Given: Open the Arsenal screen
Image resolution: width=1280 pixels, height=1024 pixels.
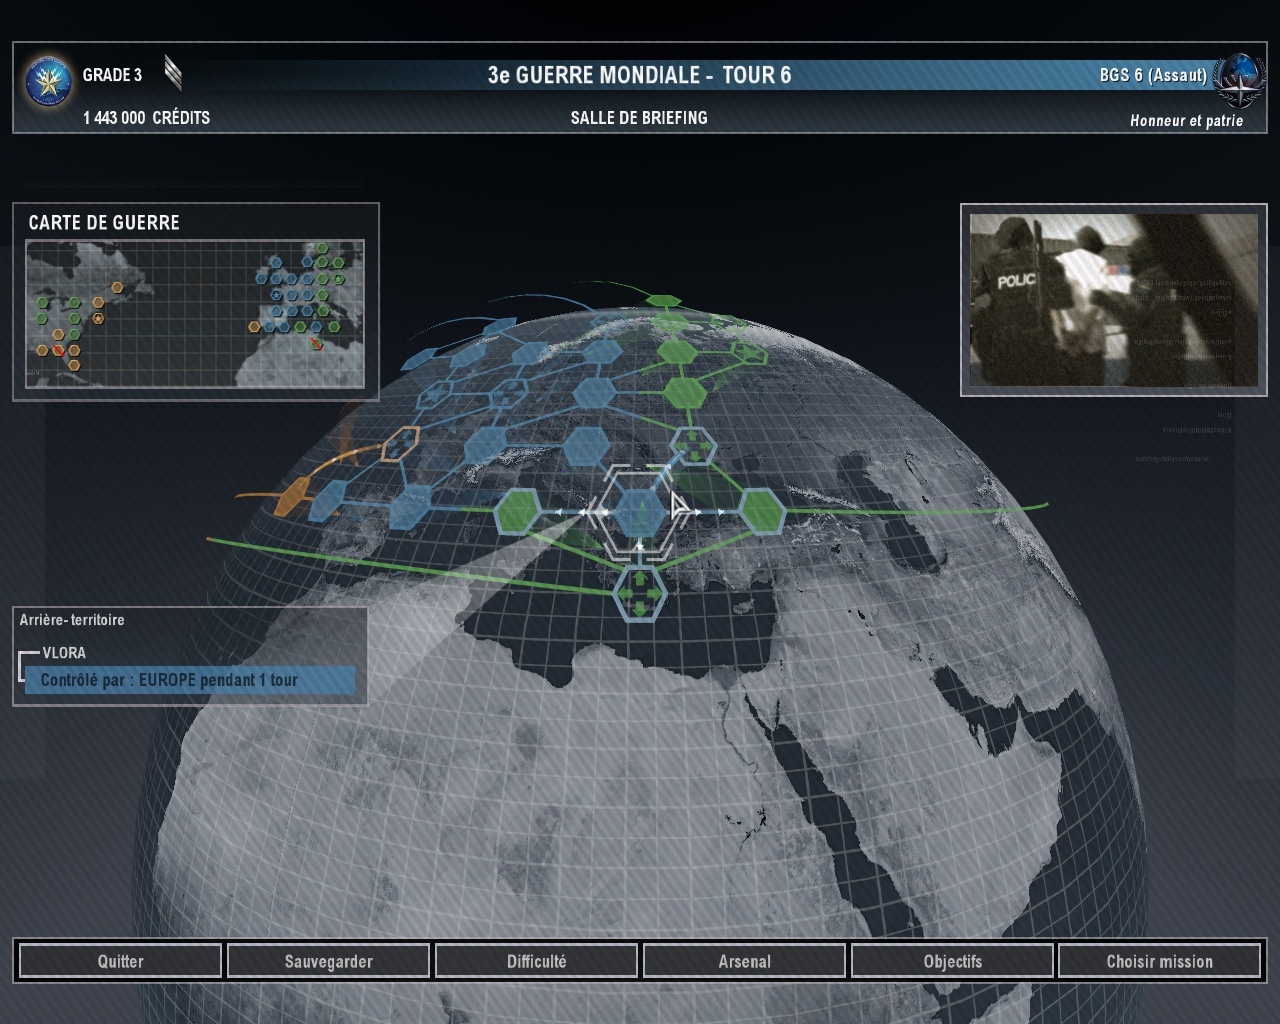Looking at the screenshot, I should coord(744,961).
